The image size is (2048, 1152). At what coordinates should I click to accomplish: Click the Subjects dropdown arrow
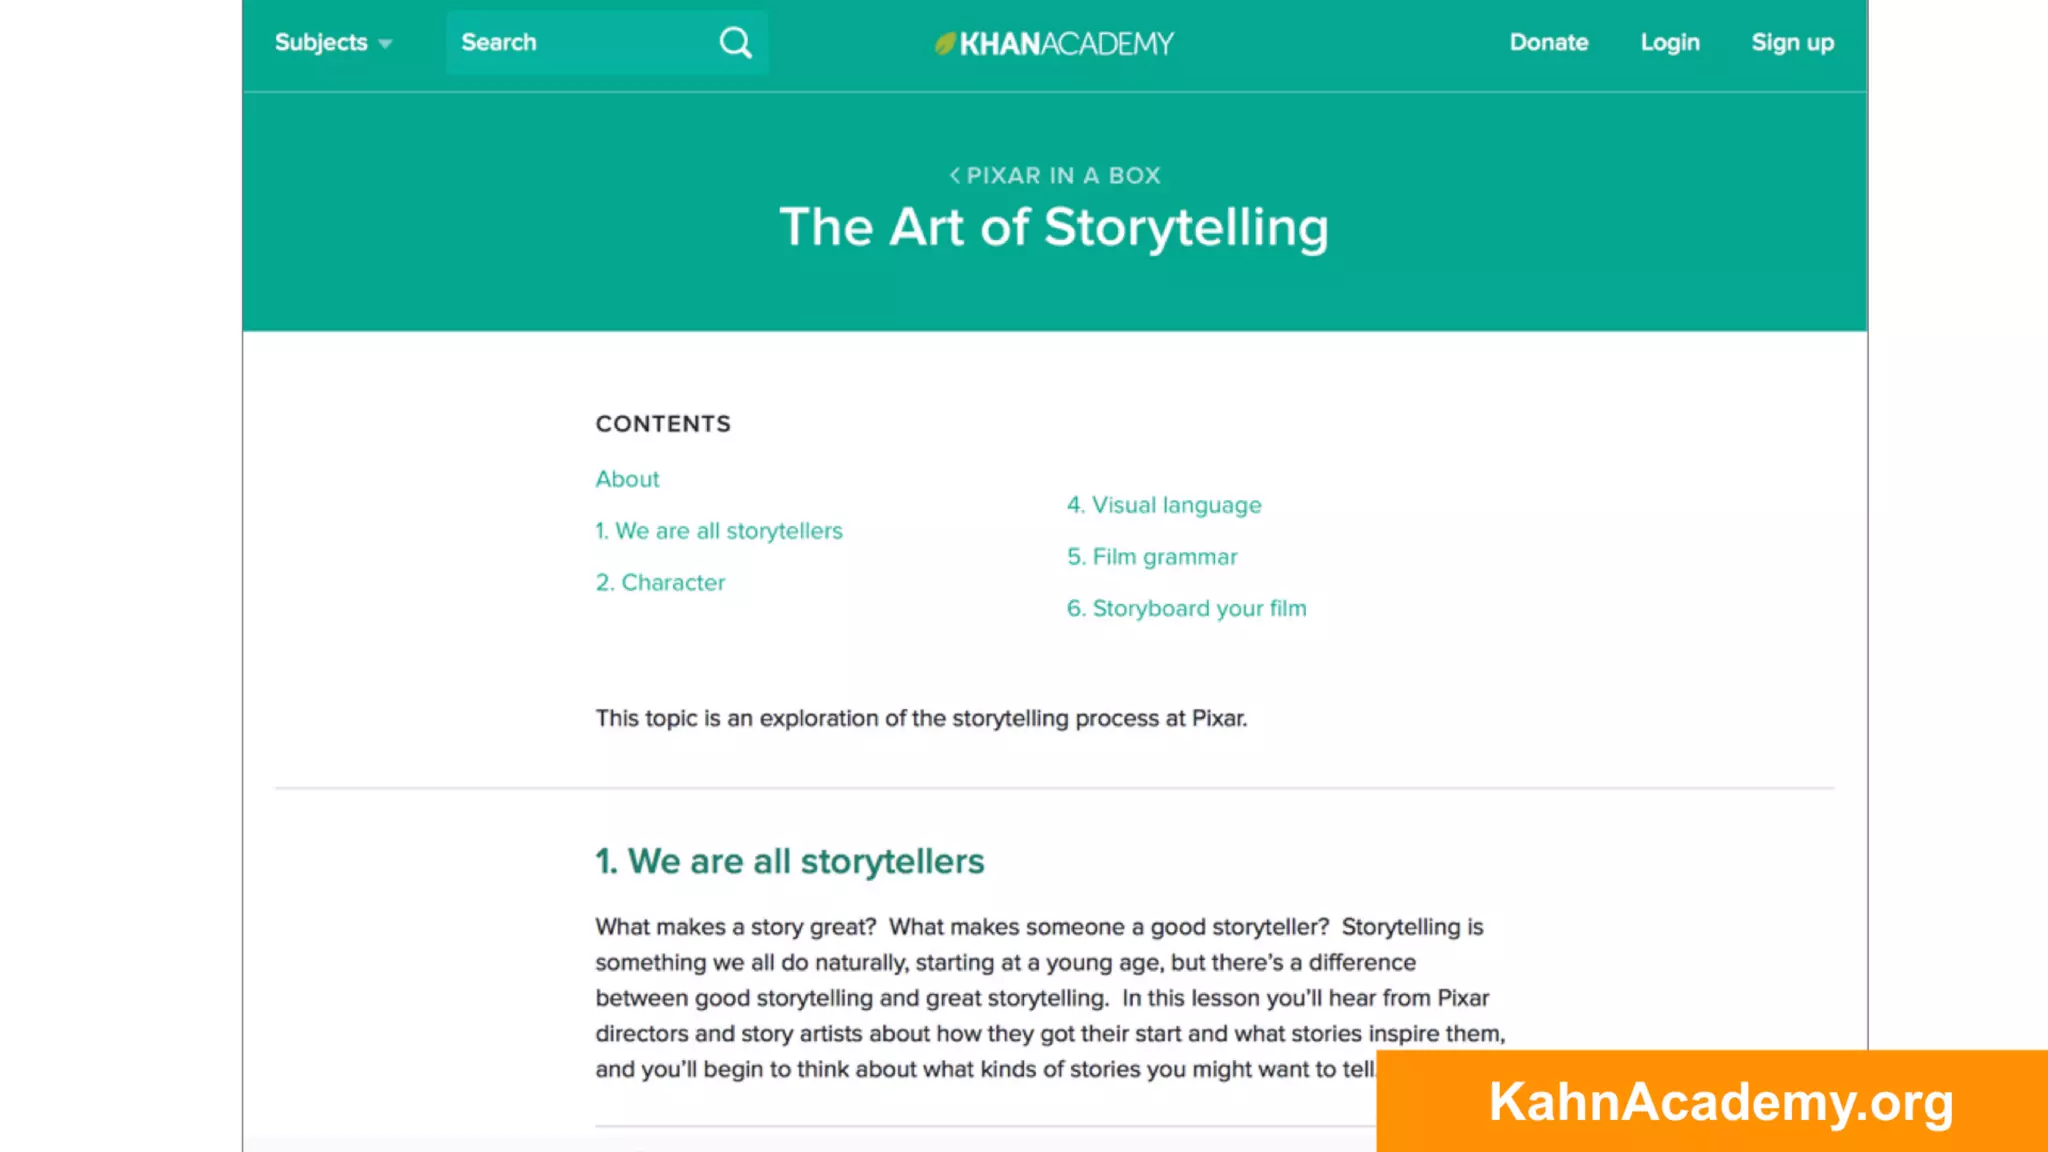[385, 44]
